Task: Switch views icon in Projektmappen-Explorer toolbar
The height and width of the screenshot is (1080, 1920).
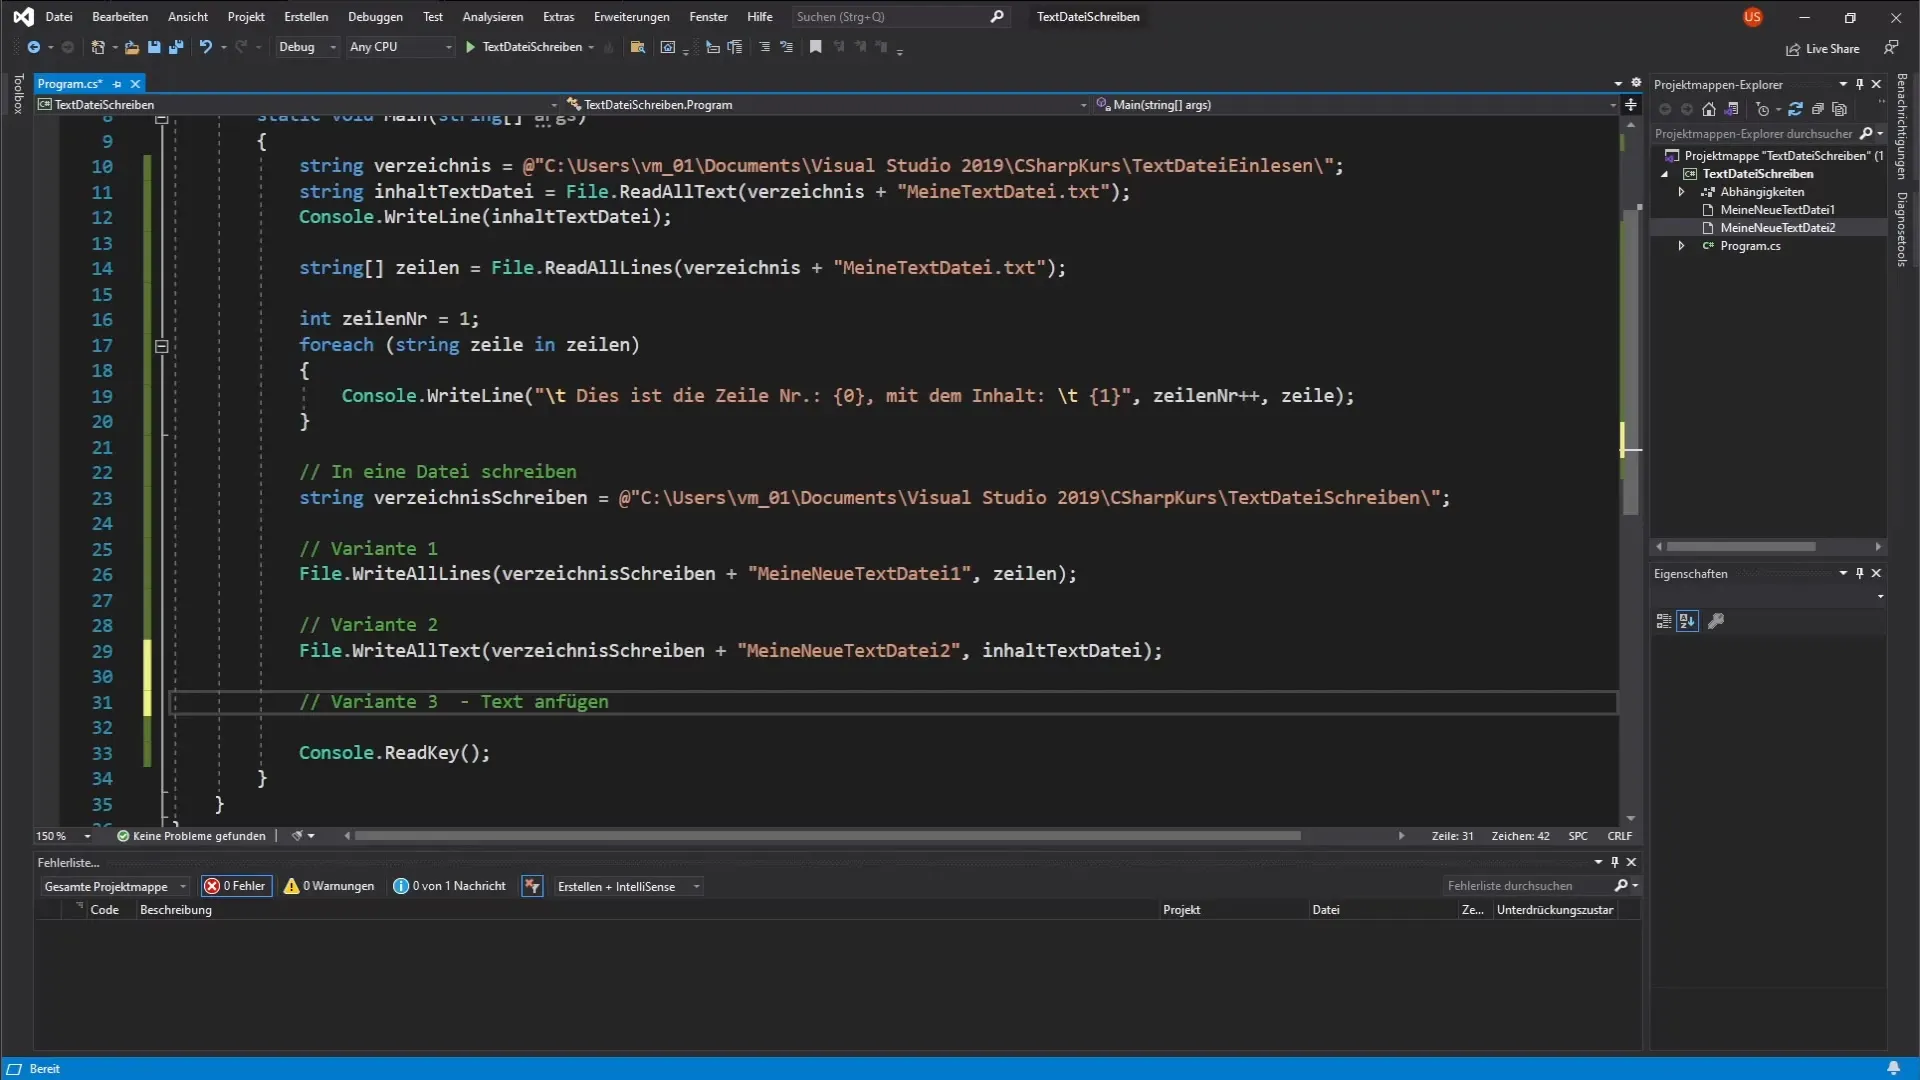Action: click(x=1732, y=109)
